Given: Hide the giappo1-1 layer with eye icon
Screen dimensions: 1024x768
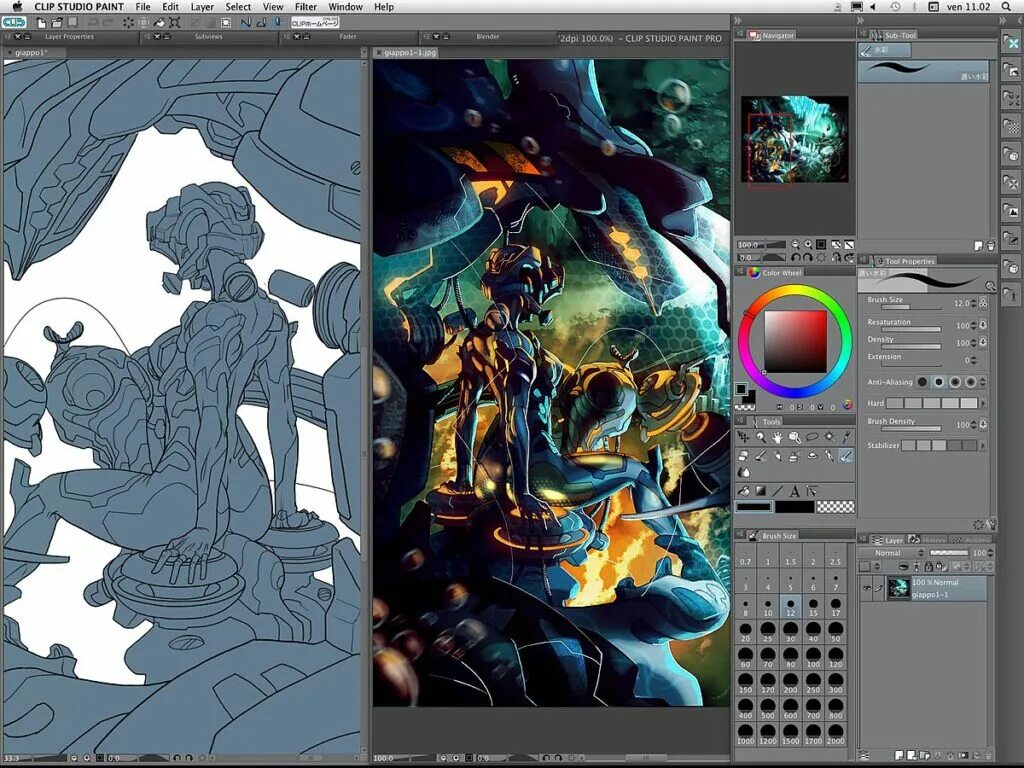Looking at the screenshot, I should point(867,588).
